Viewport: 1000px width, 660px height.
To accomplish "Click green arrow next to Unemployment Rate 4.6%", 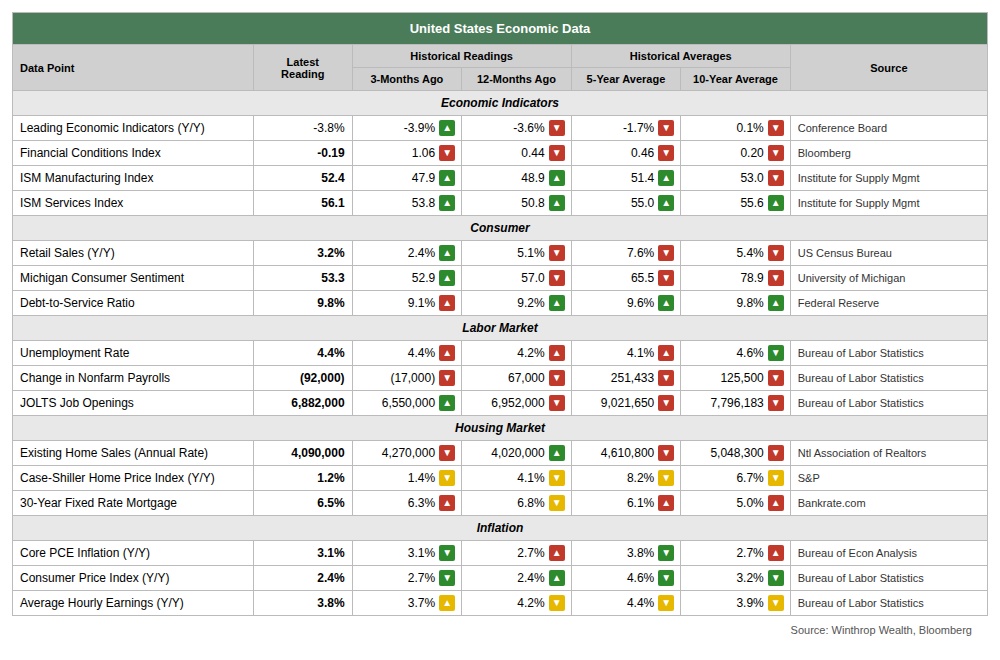I will pyautogui.click(x=775, y=353).
